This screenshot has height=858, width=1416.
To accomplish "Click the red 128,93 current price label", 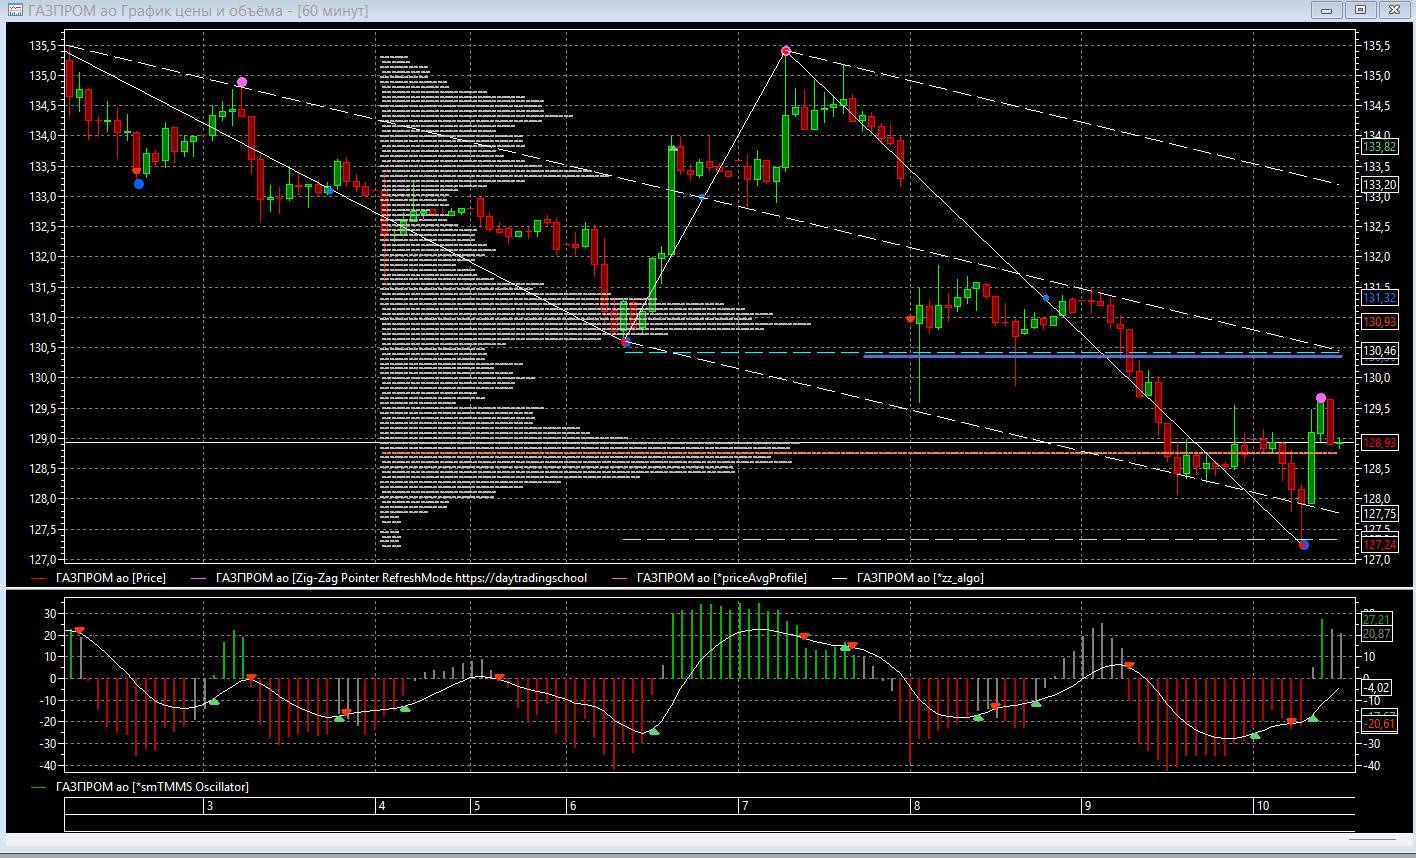I will point(1379,442).
